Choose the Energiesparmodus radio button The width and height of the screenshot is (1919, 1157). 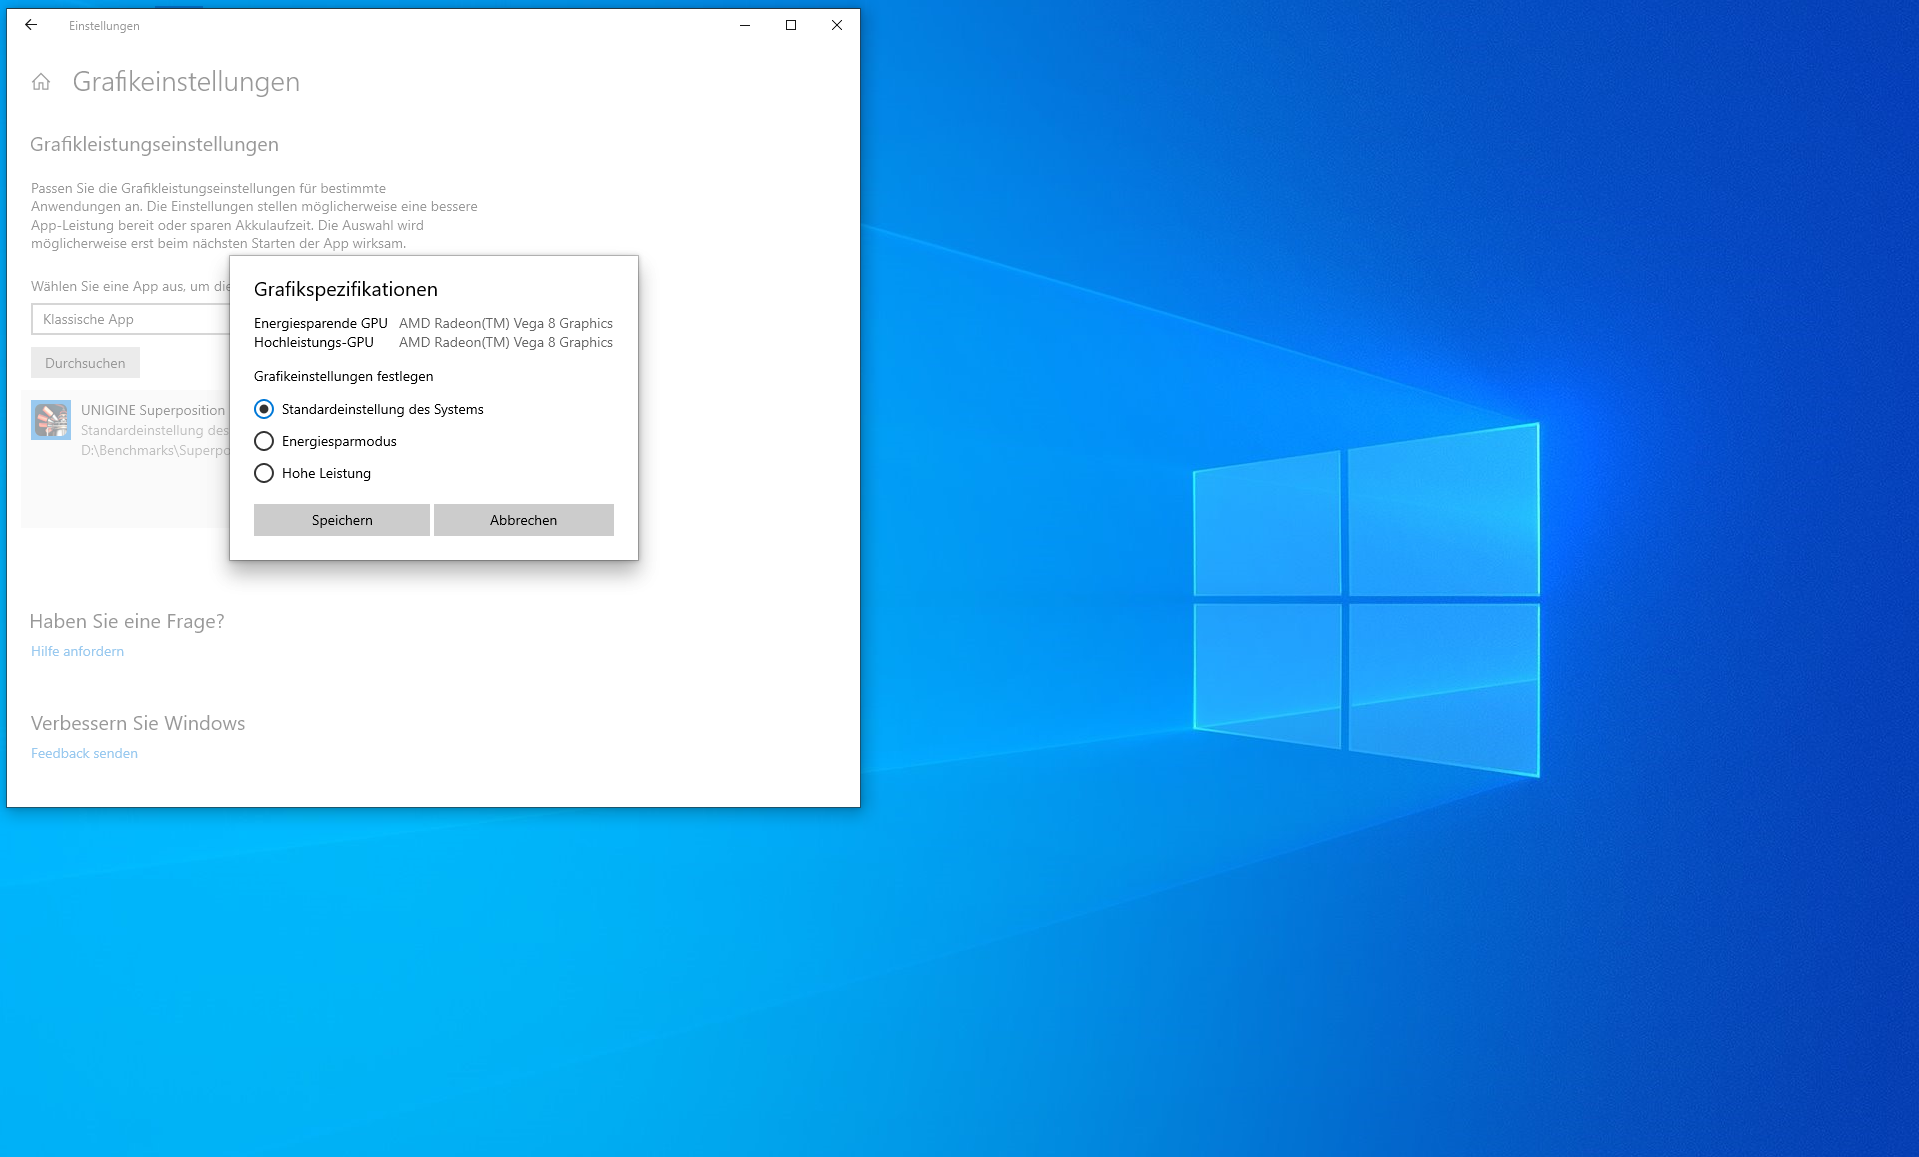[x=264, y=441]
